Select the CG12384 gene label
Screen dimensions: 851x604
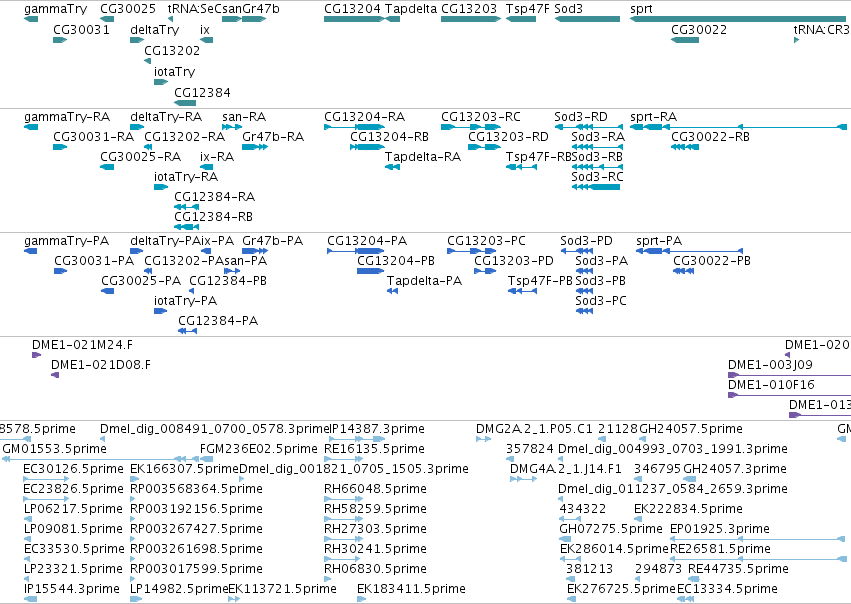pyautogui.click(x=202, y=93)
